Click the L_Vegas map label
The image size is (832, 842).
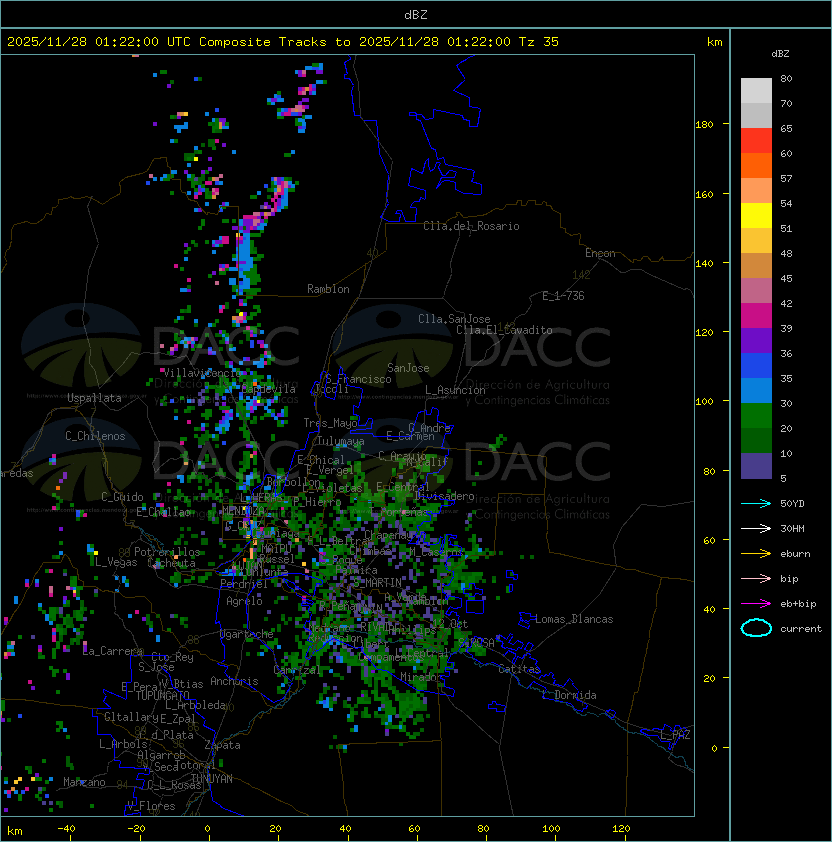[116, 562]
